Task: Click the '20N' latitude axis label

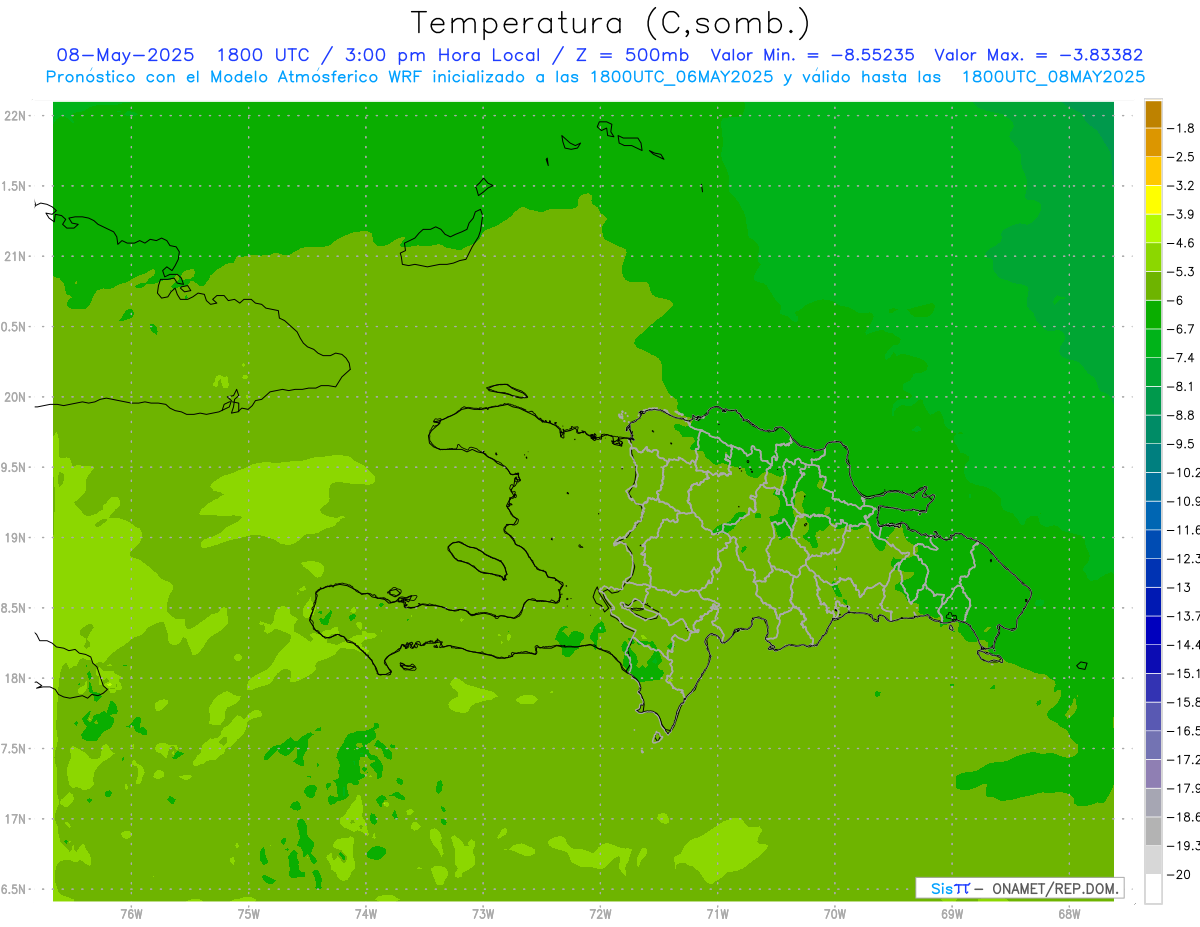Action: tap(15, 397)
